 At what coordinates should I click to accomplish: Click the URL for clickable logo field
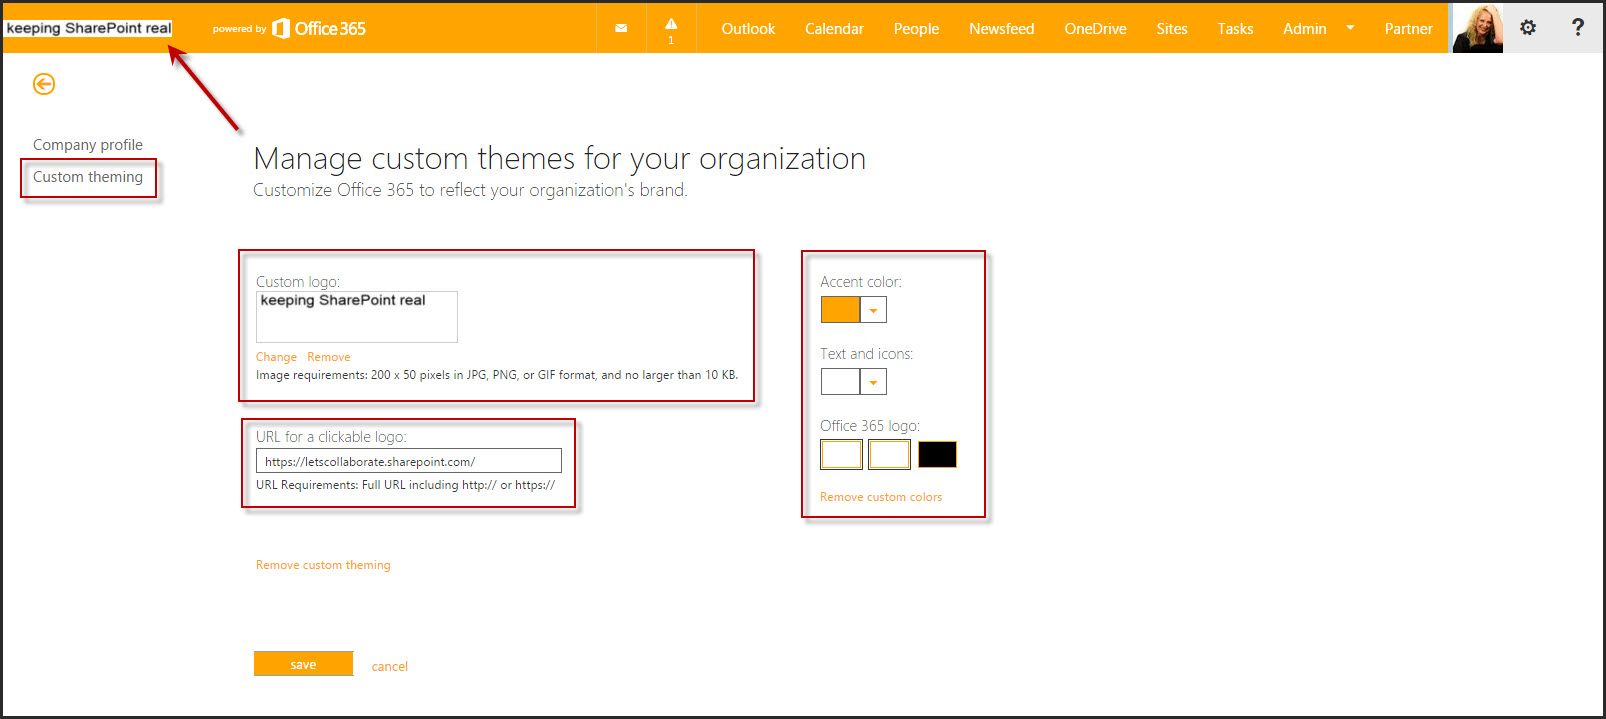pos(408,461)
